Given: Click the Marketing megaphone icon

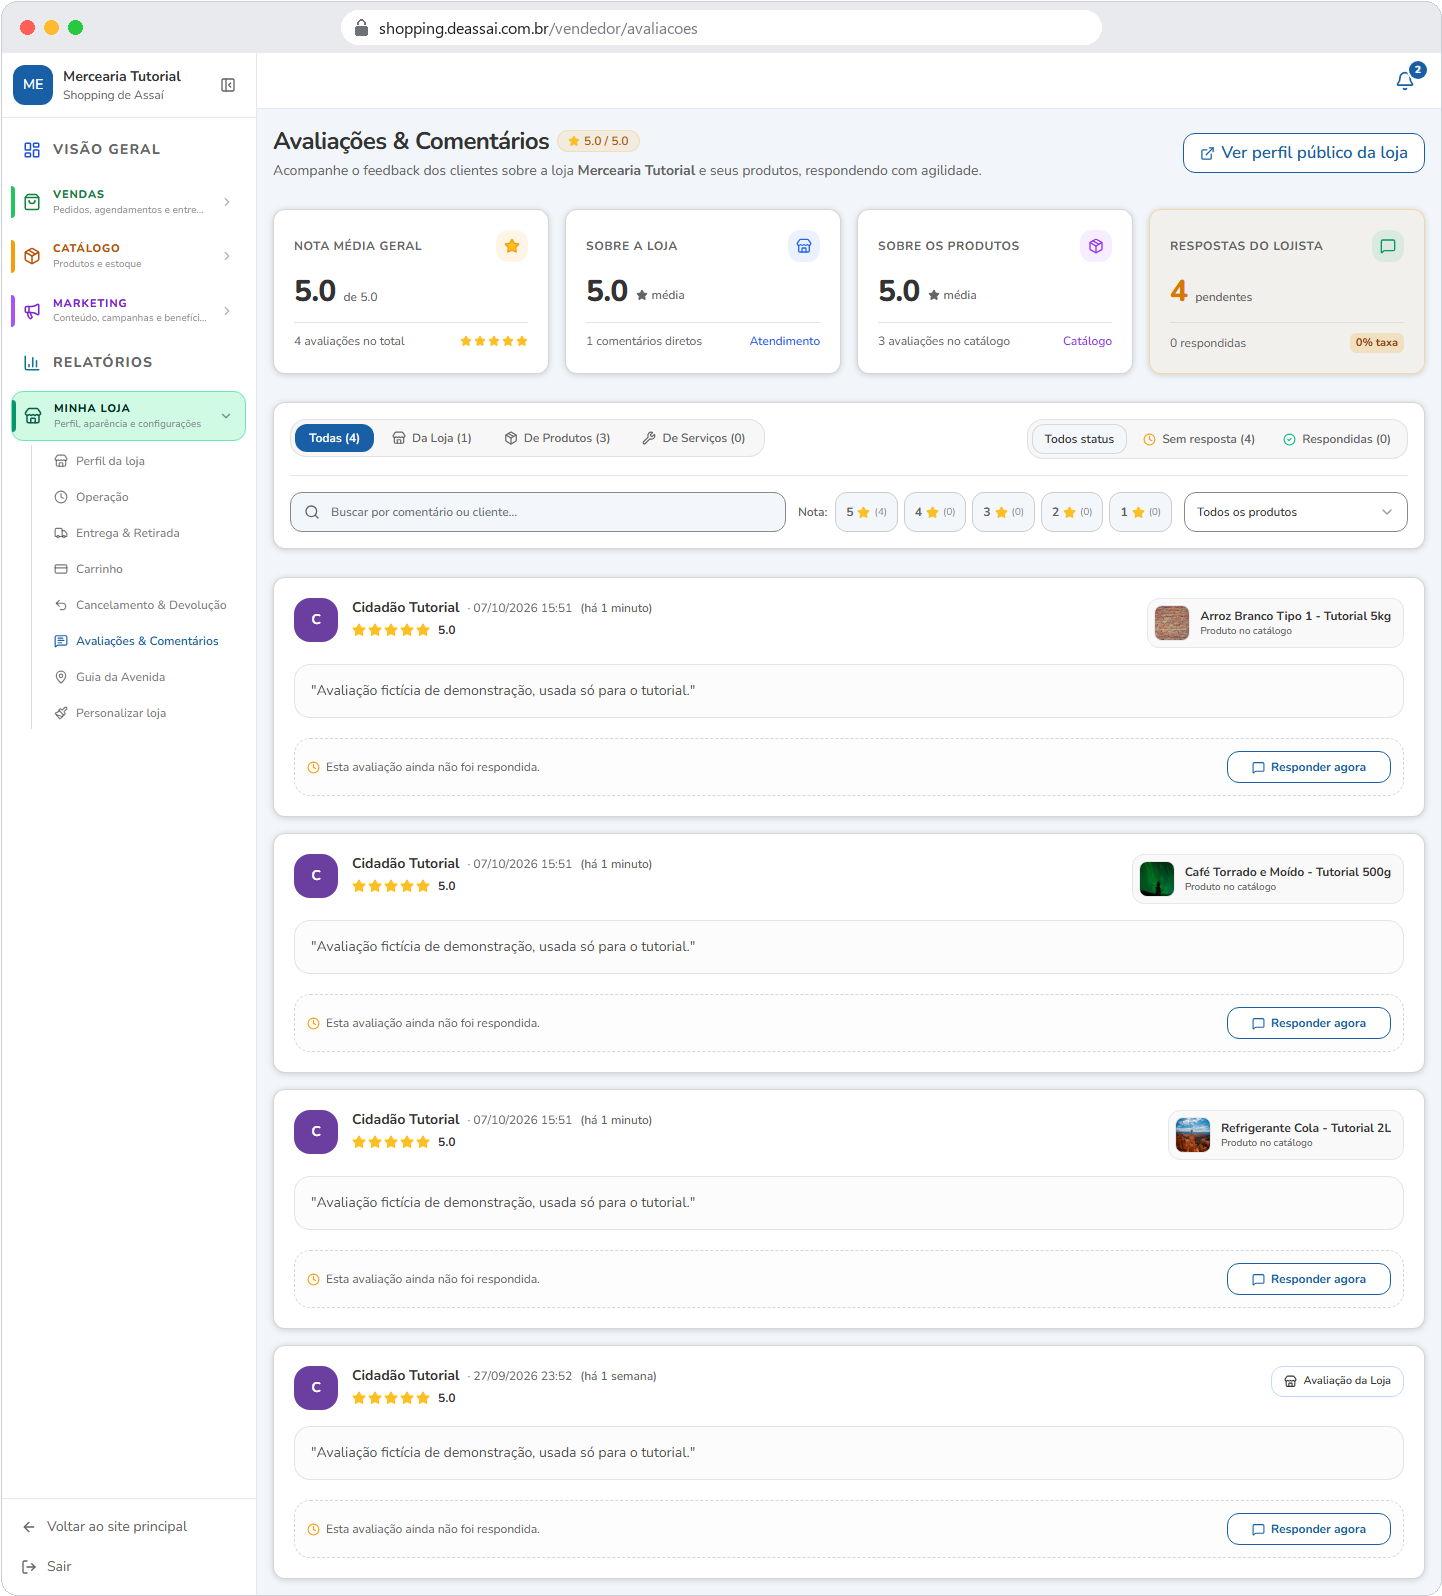Looking at the screenshot, I should (x=32, y=311).
